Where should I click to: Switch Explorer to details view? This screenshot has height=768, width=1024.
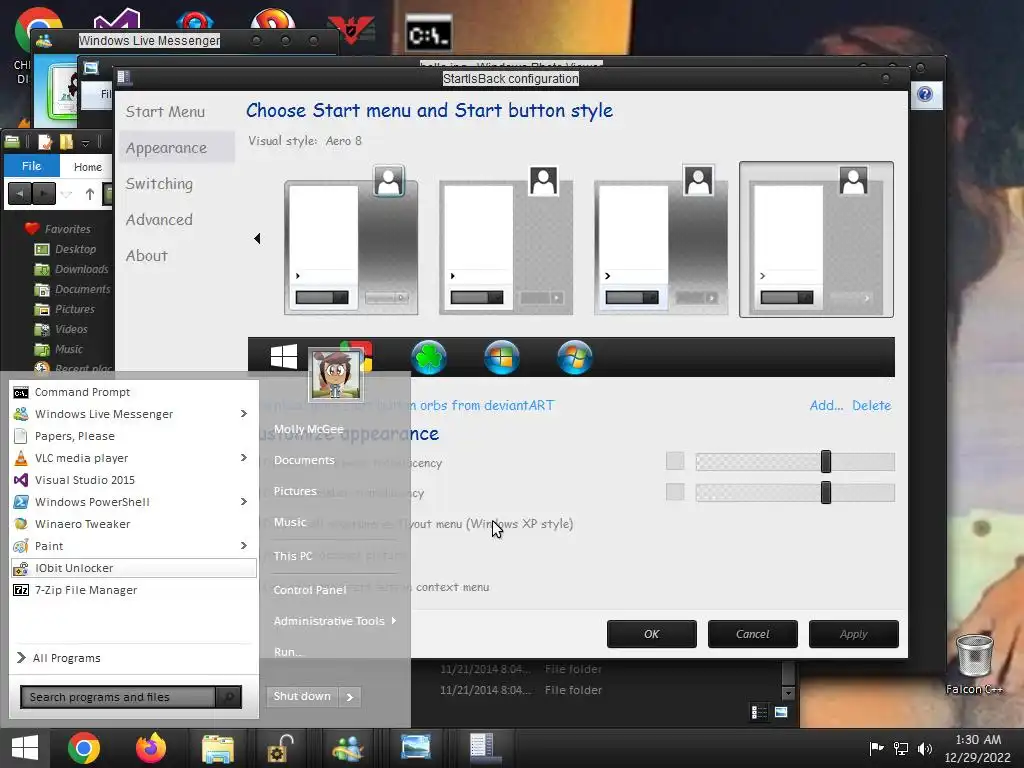click(x=760, y=712)
